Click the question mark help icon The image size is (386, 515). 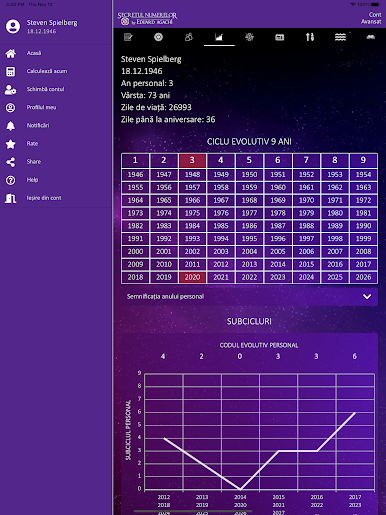coord(11,180)
